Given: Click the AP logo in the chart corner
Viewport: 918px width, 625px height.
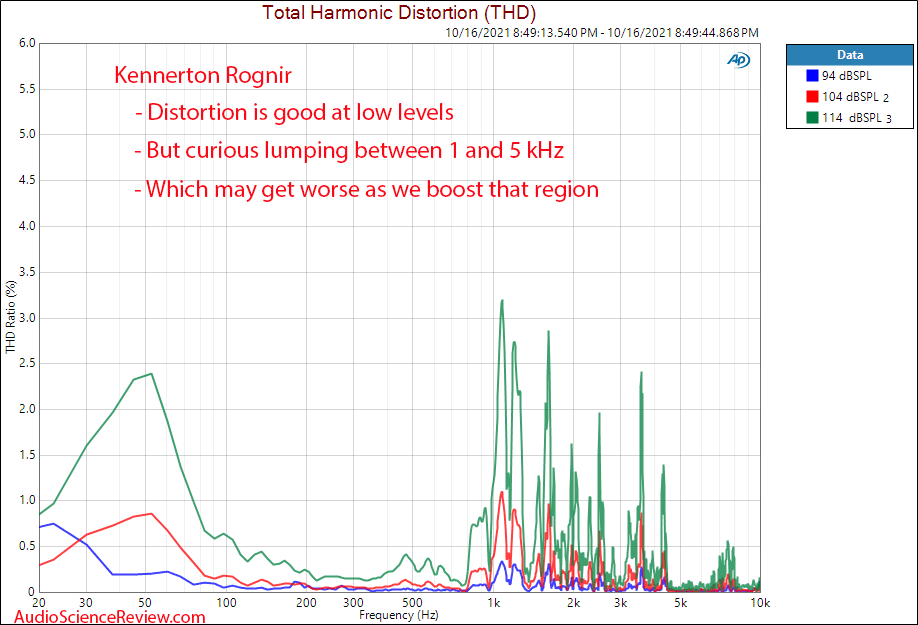Looking at the screenshot, I should (738, 60).
